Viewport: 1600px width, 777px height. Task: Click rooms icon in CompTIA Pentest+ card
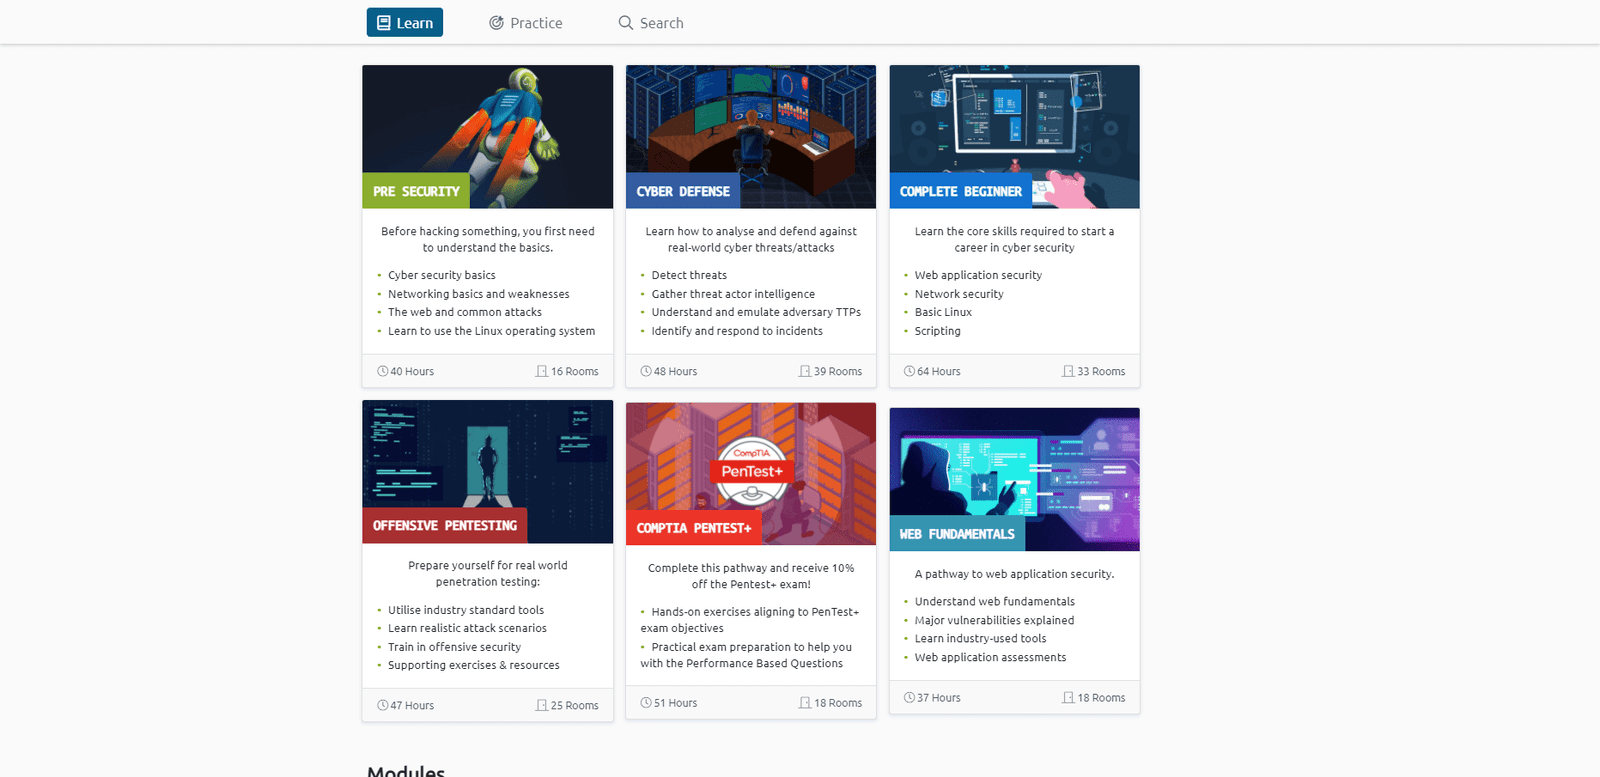(805, 703)
